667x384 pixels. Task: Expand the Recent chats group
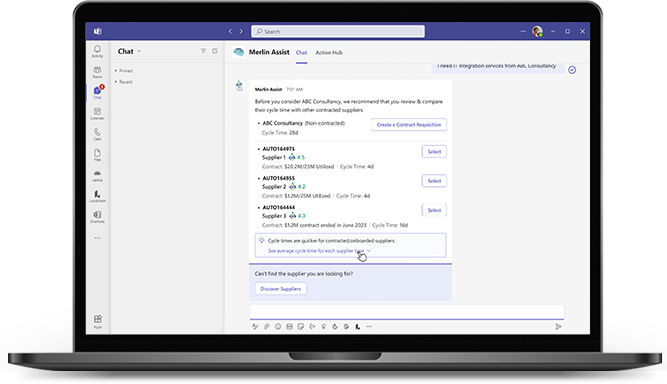(x=124, y=82)
